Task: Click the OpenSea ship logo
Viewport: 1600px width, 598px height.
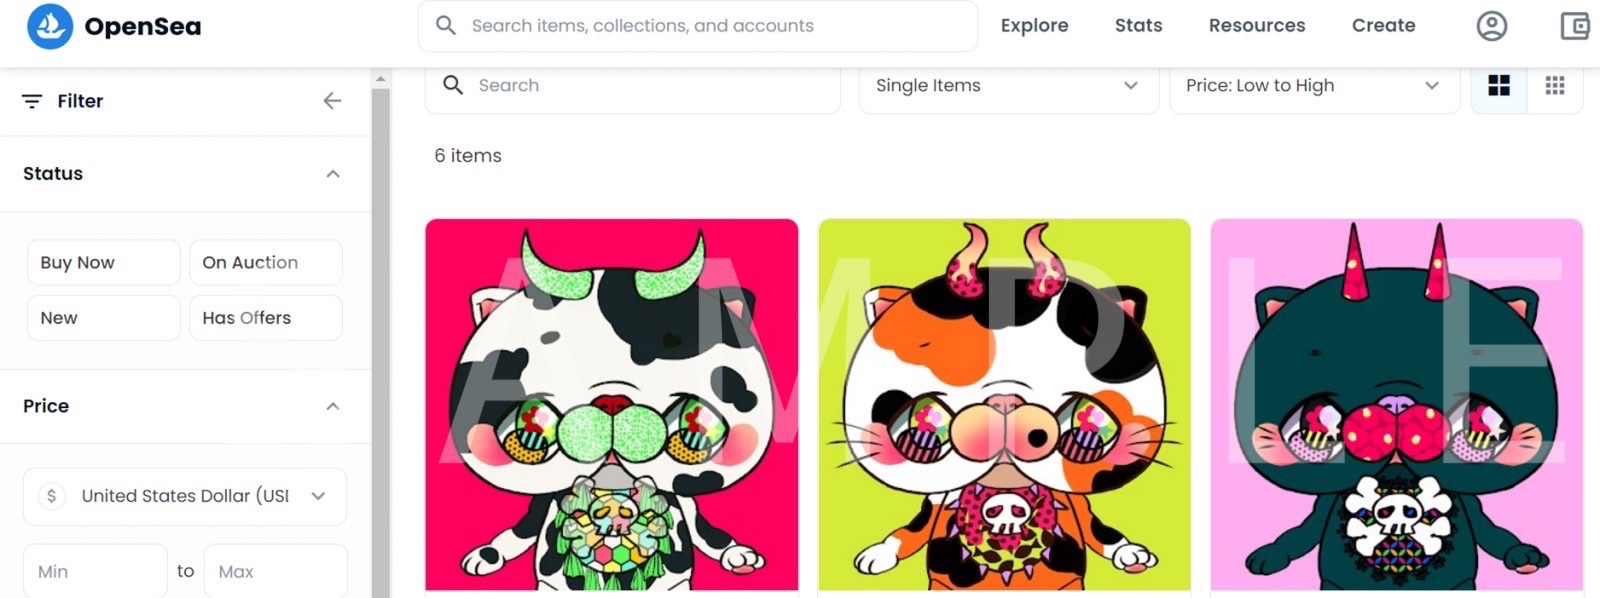Action: click(50, 26)
